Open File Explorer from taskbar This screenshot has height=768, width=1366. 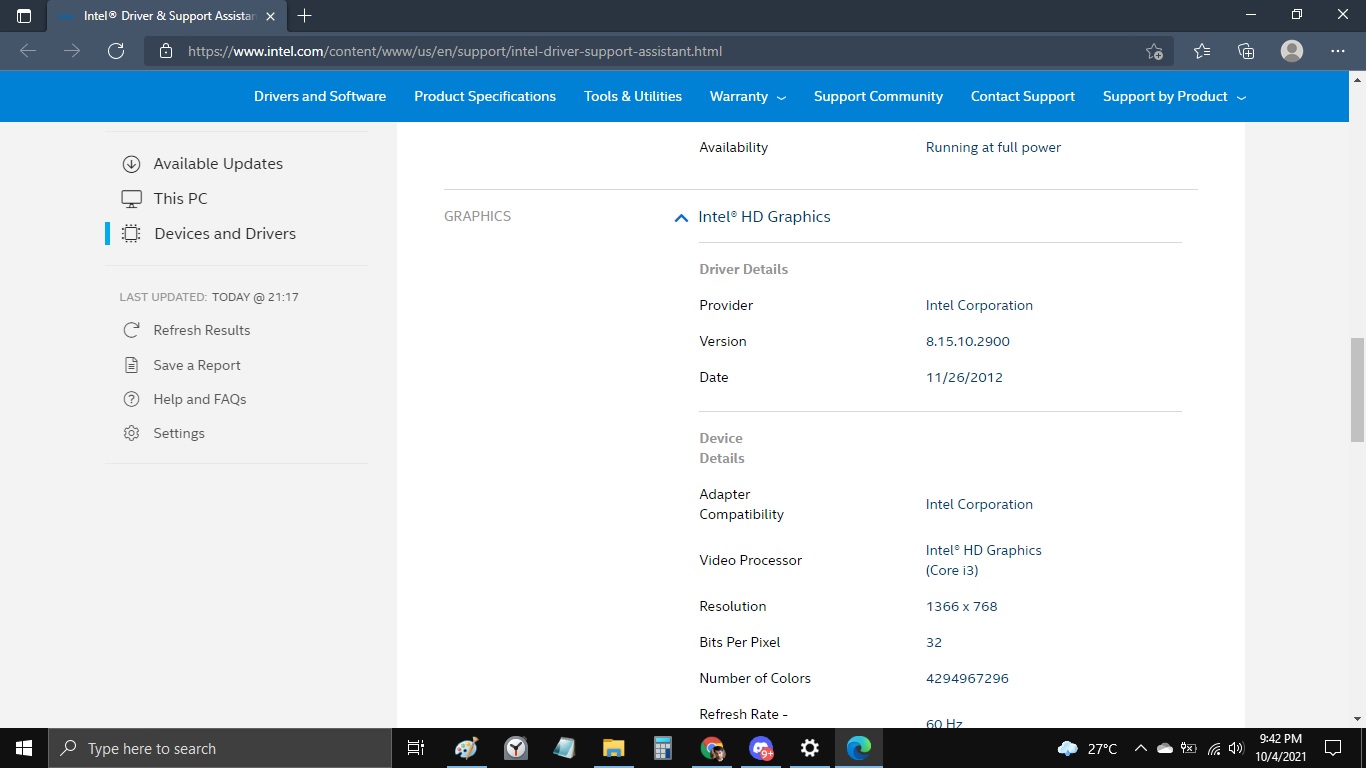coord(614,748)
